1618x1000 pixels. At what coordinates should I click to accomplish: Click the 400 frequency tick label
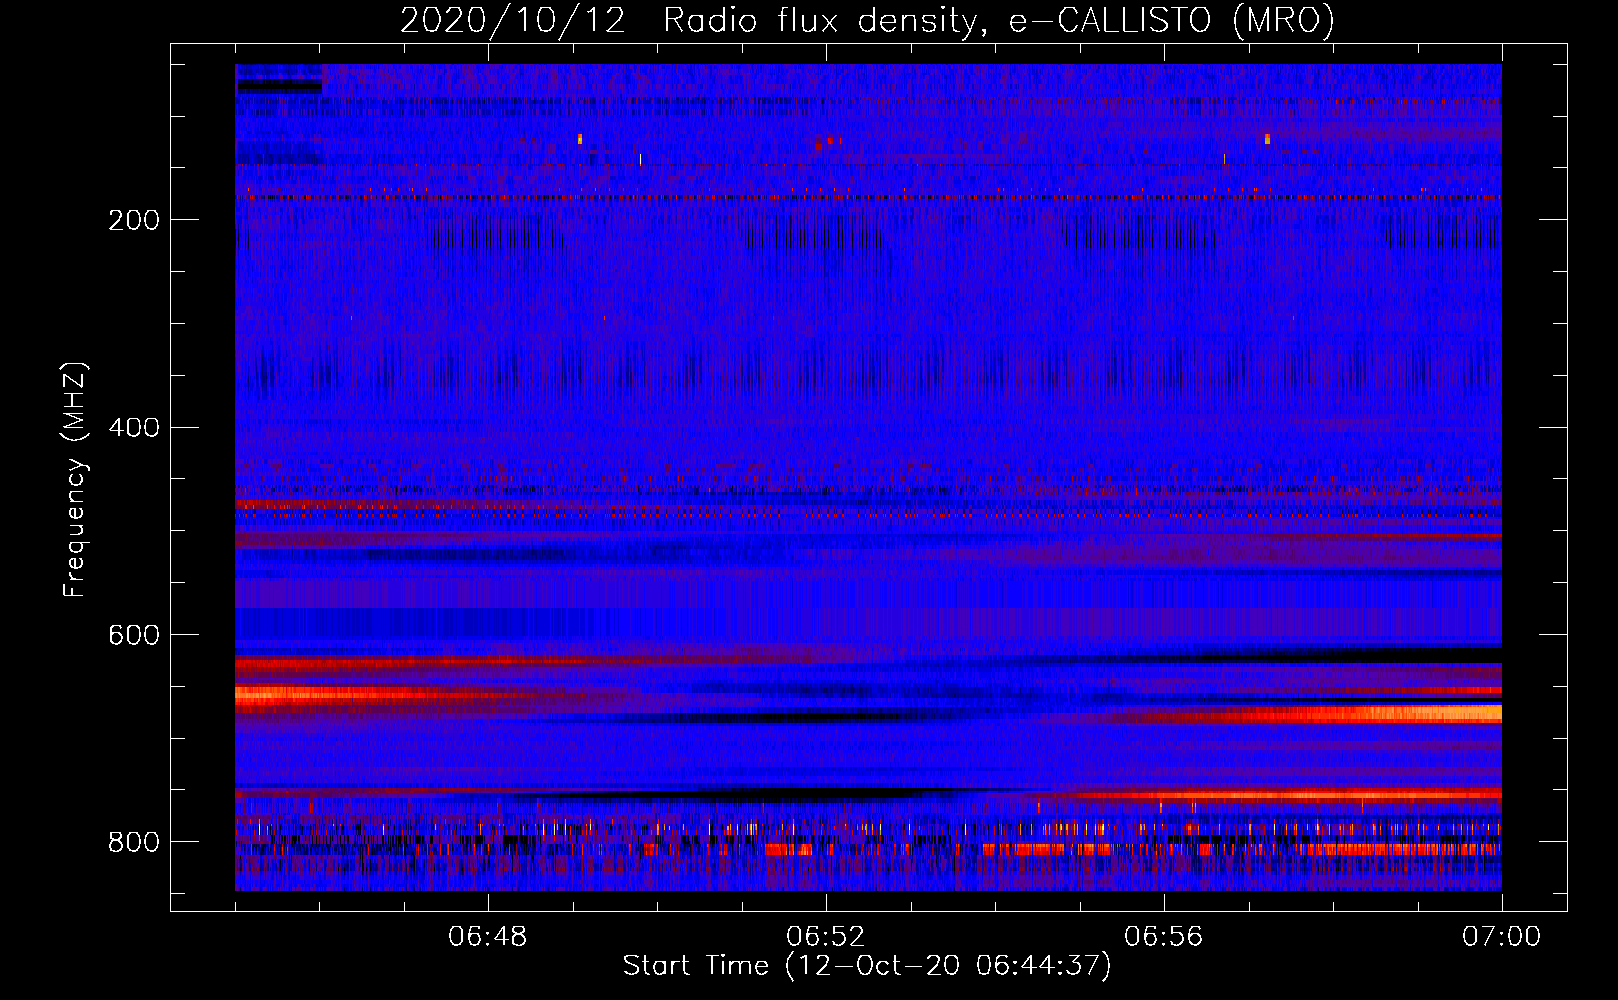(x=134, y=428)
